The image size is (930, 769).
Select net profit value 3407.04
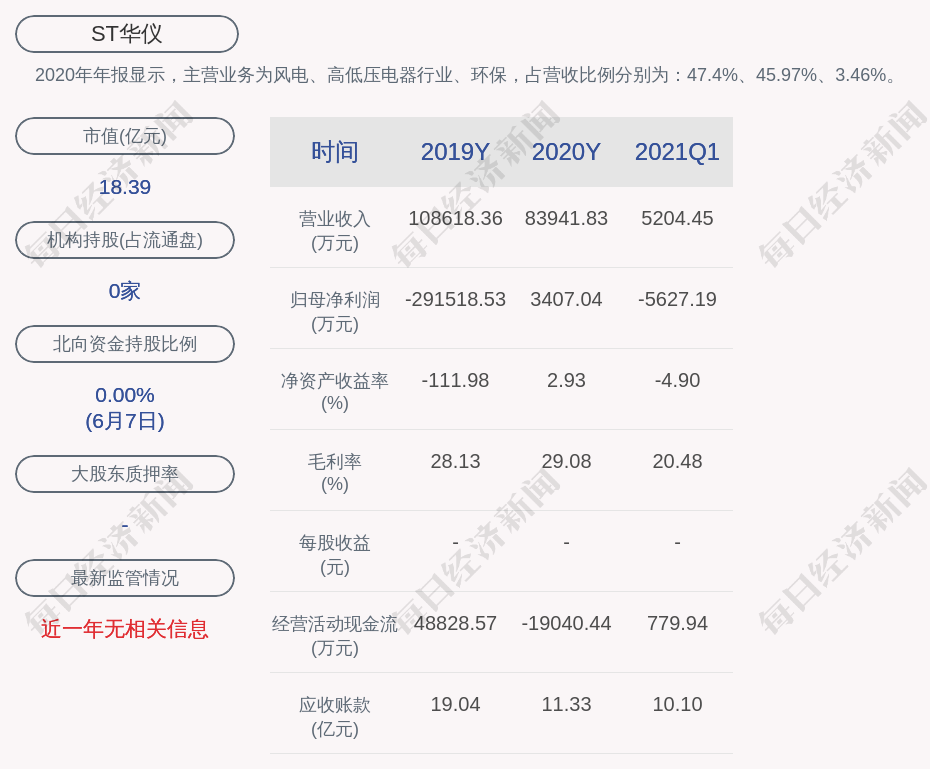pos(566,299)
